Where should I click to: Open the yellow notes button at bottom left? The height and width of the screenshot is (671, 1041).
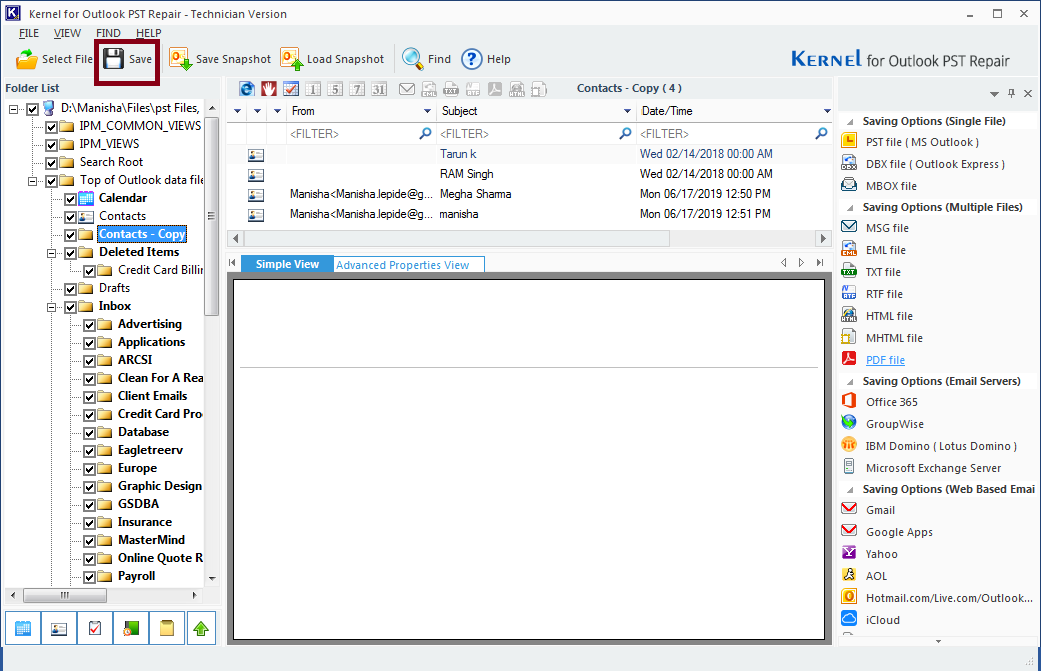tap(167, 628)
